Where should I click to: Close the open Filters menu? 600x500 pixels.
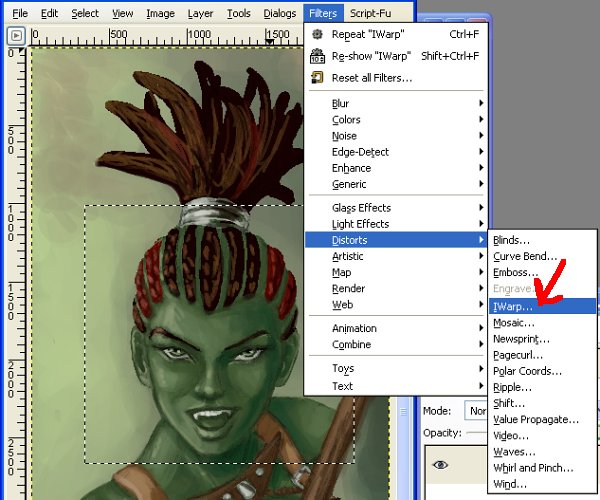323,13
